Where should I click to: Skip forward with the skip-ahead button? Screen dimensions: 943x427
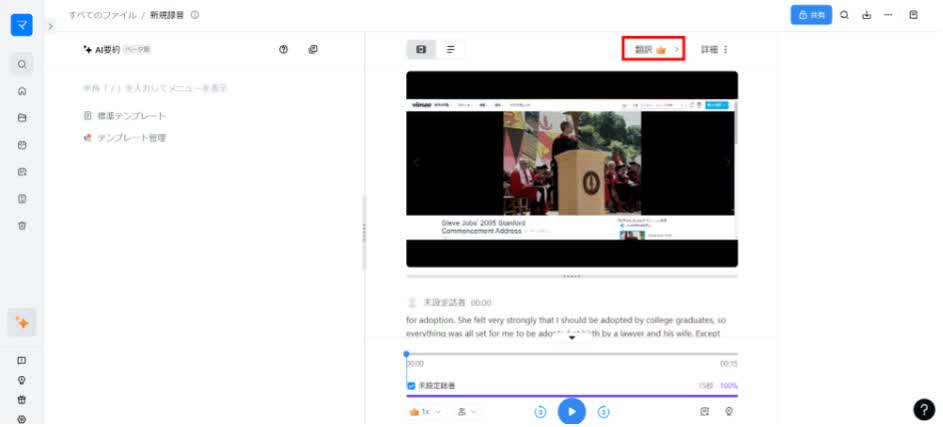point(604,412)
